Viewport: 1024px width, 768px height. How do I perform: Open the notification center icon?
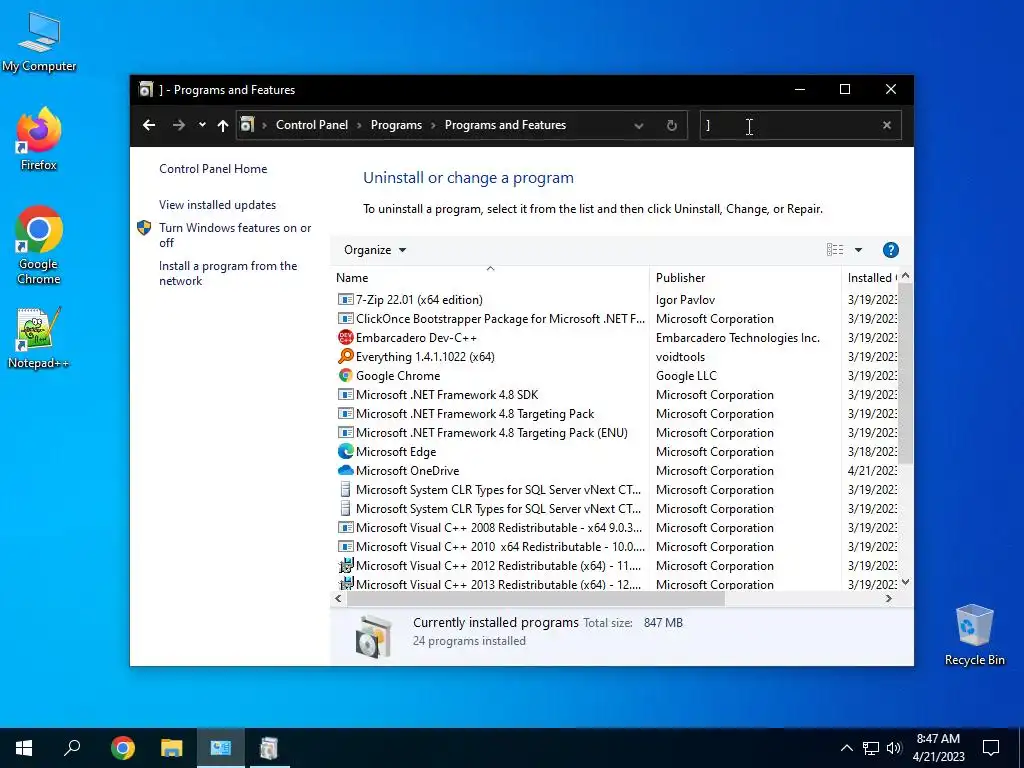991,748
